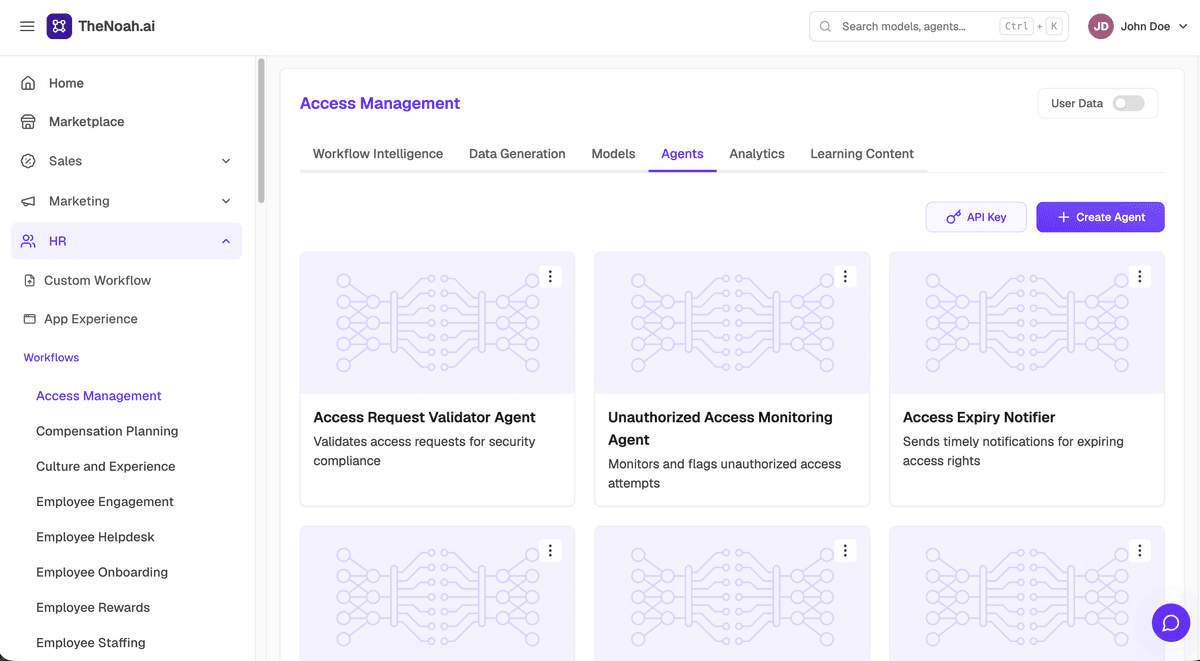Click Unauthorized Access Monitoring Agent title
The width and height of the screenshot is (1200, 661).
point(720,428)
